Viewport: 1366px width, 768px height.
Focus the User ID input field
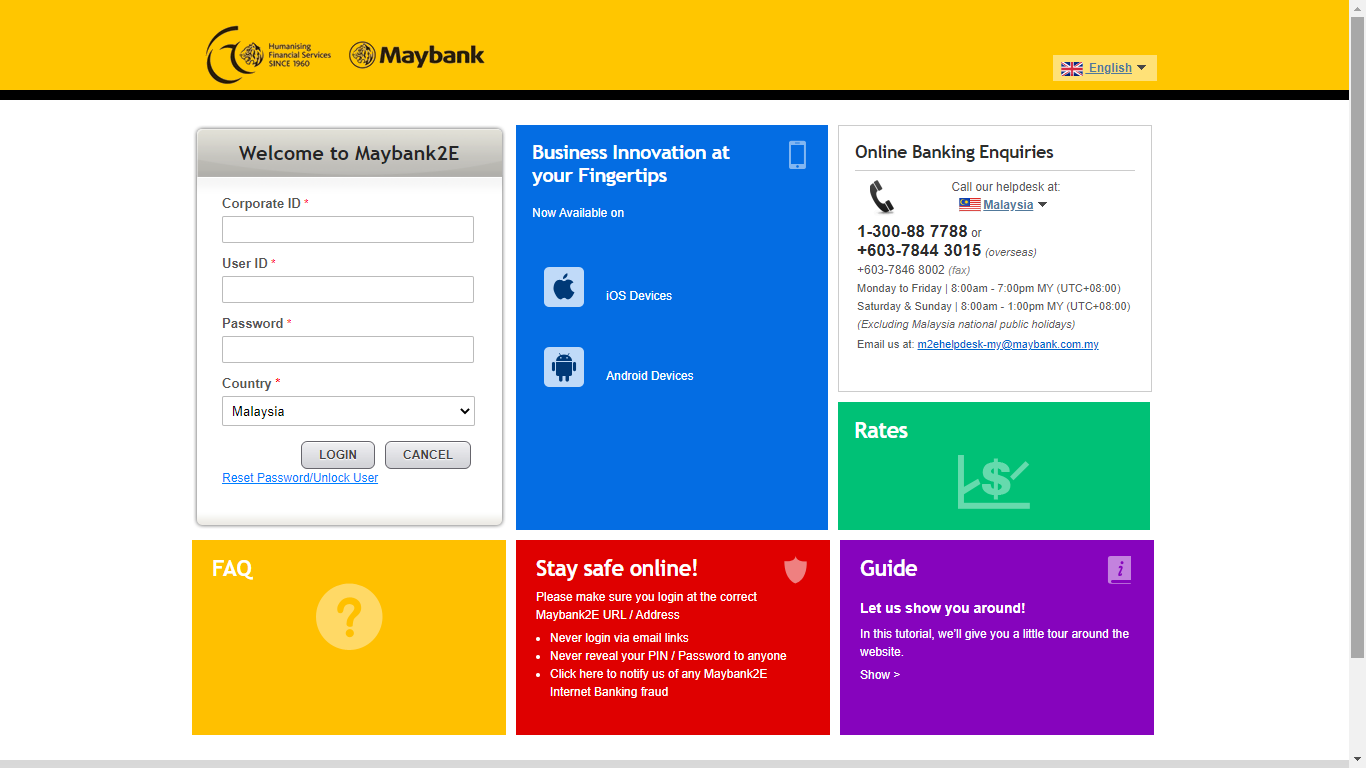(348, 289)
